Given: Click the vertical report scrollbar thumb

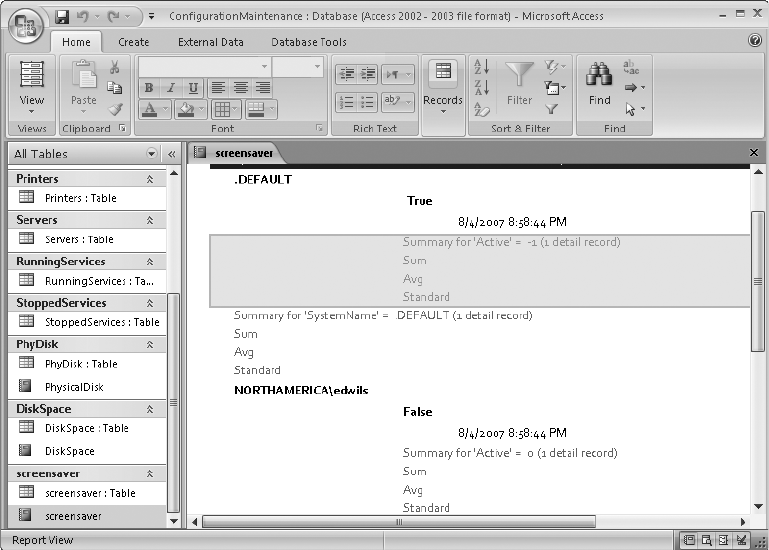Looking at the screenshot, I should pyautogui.click(x=758, y=281).
